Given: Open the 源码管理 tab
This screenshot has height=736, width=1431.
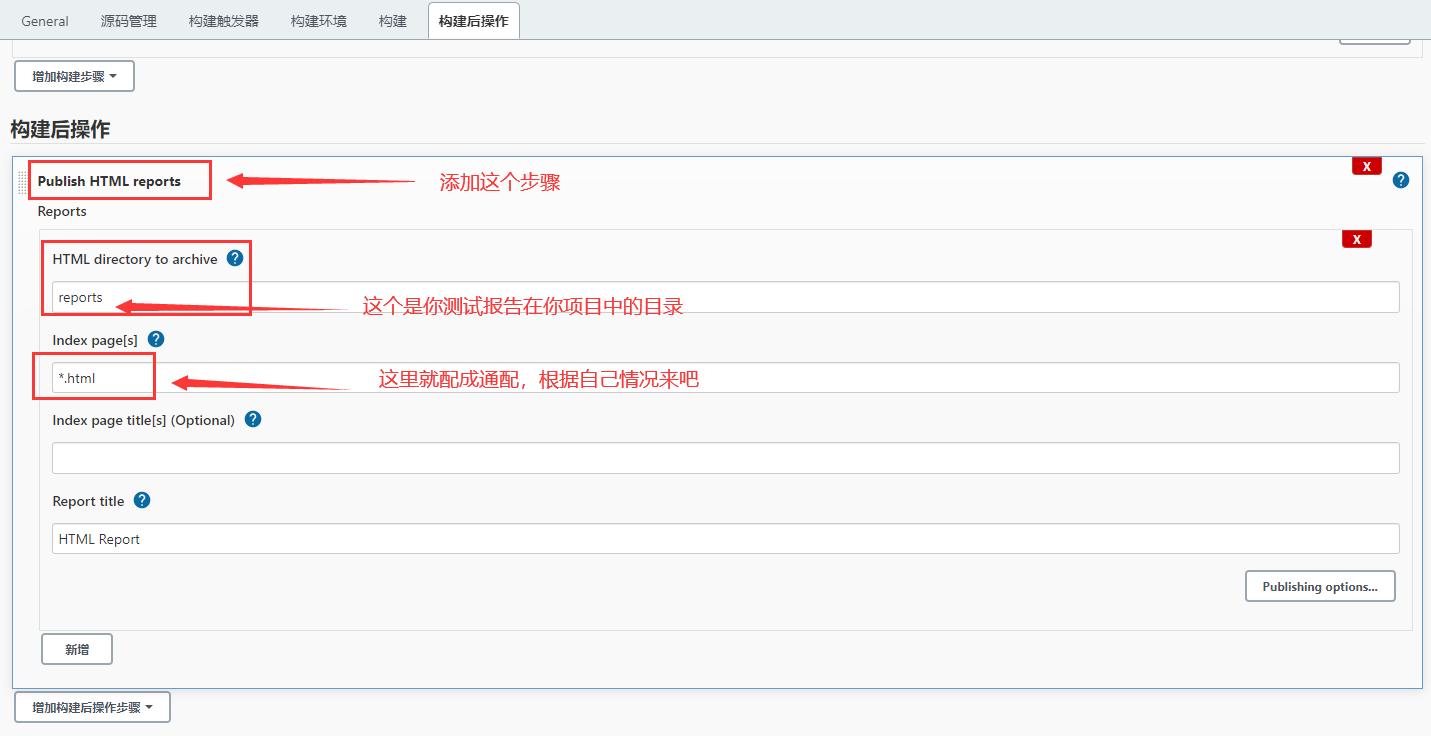Looking at the screenshot, I should tap(129, 21).
